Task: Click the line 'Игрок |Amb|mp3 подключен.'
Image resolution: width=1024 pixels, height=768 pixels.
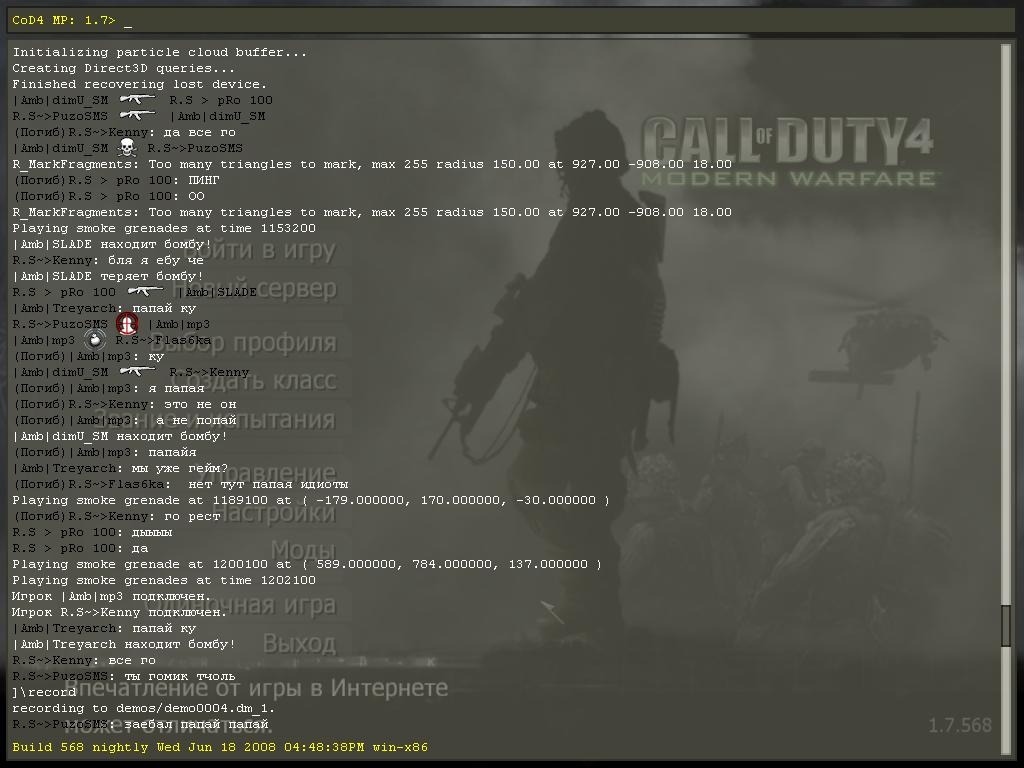Action: tap(112, 596)
